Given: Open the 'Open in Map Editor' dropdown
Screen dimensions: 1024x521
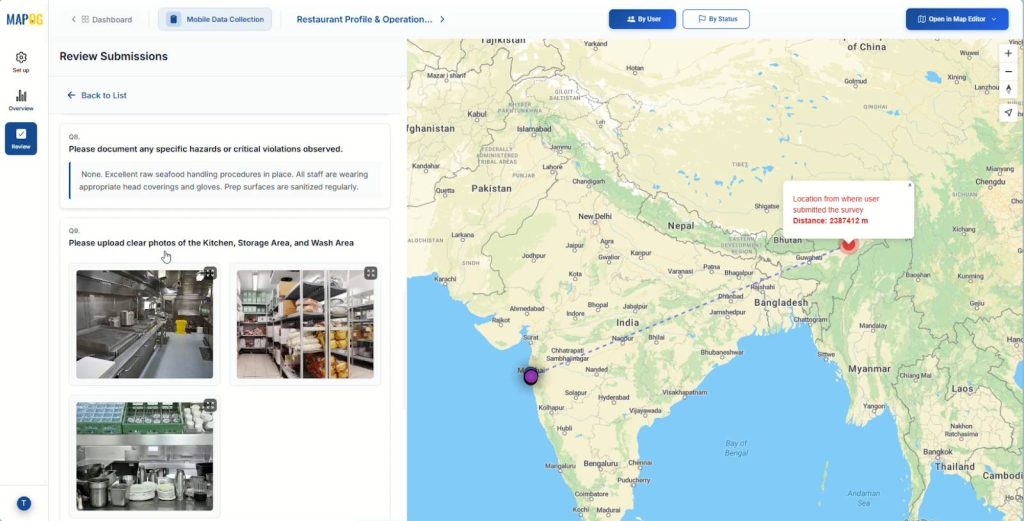Looking at the screenshot, I should click(x=957, y=19).
